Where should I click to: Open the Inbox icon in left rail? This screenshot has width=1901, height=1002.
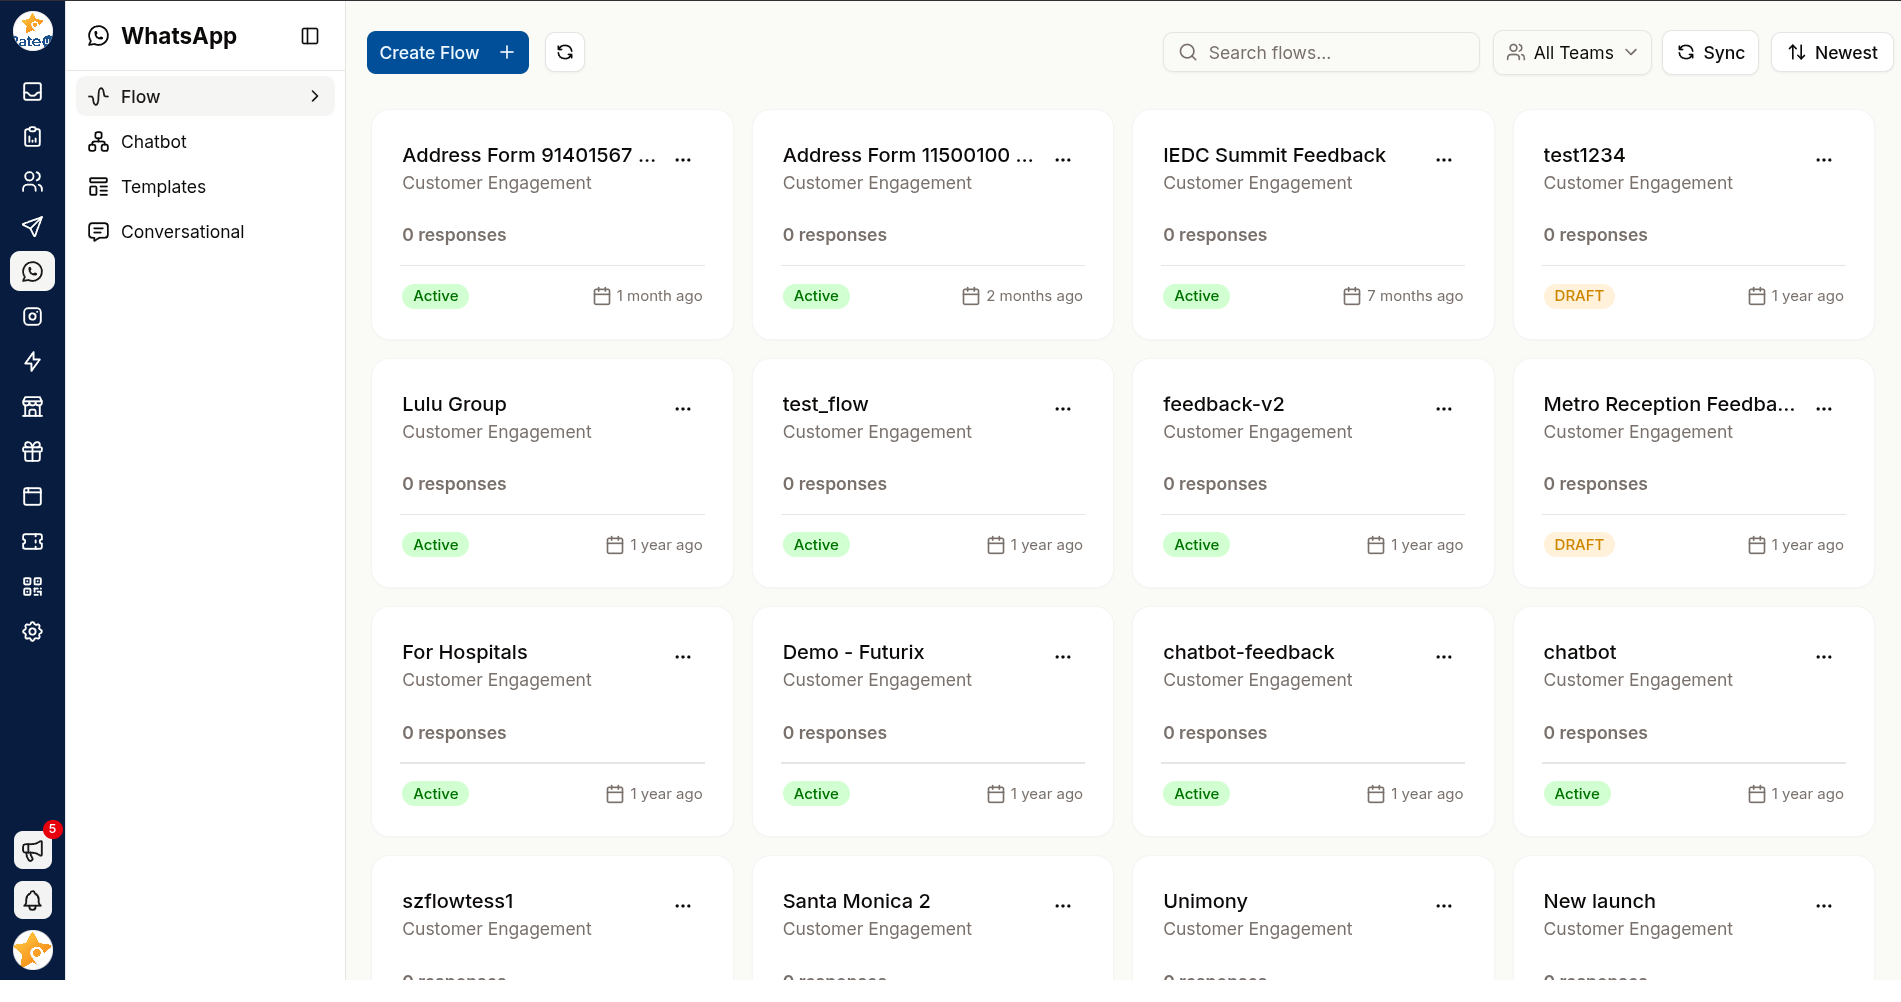32,92
